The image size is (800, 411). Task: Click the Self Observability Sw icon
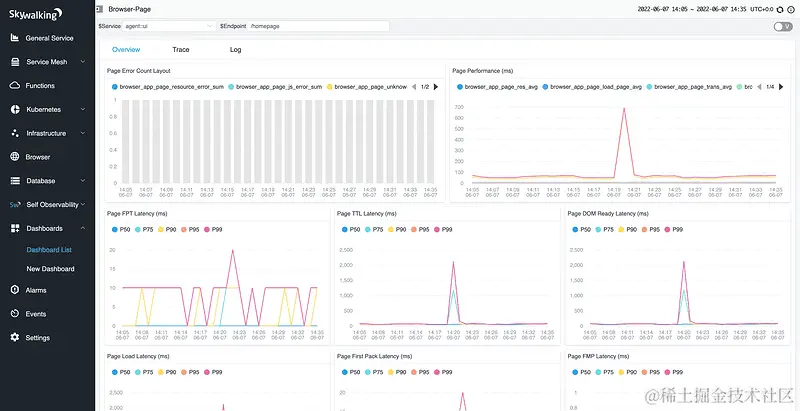pos(15,204)
